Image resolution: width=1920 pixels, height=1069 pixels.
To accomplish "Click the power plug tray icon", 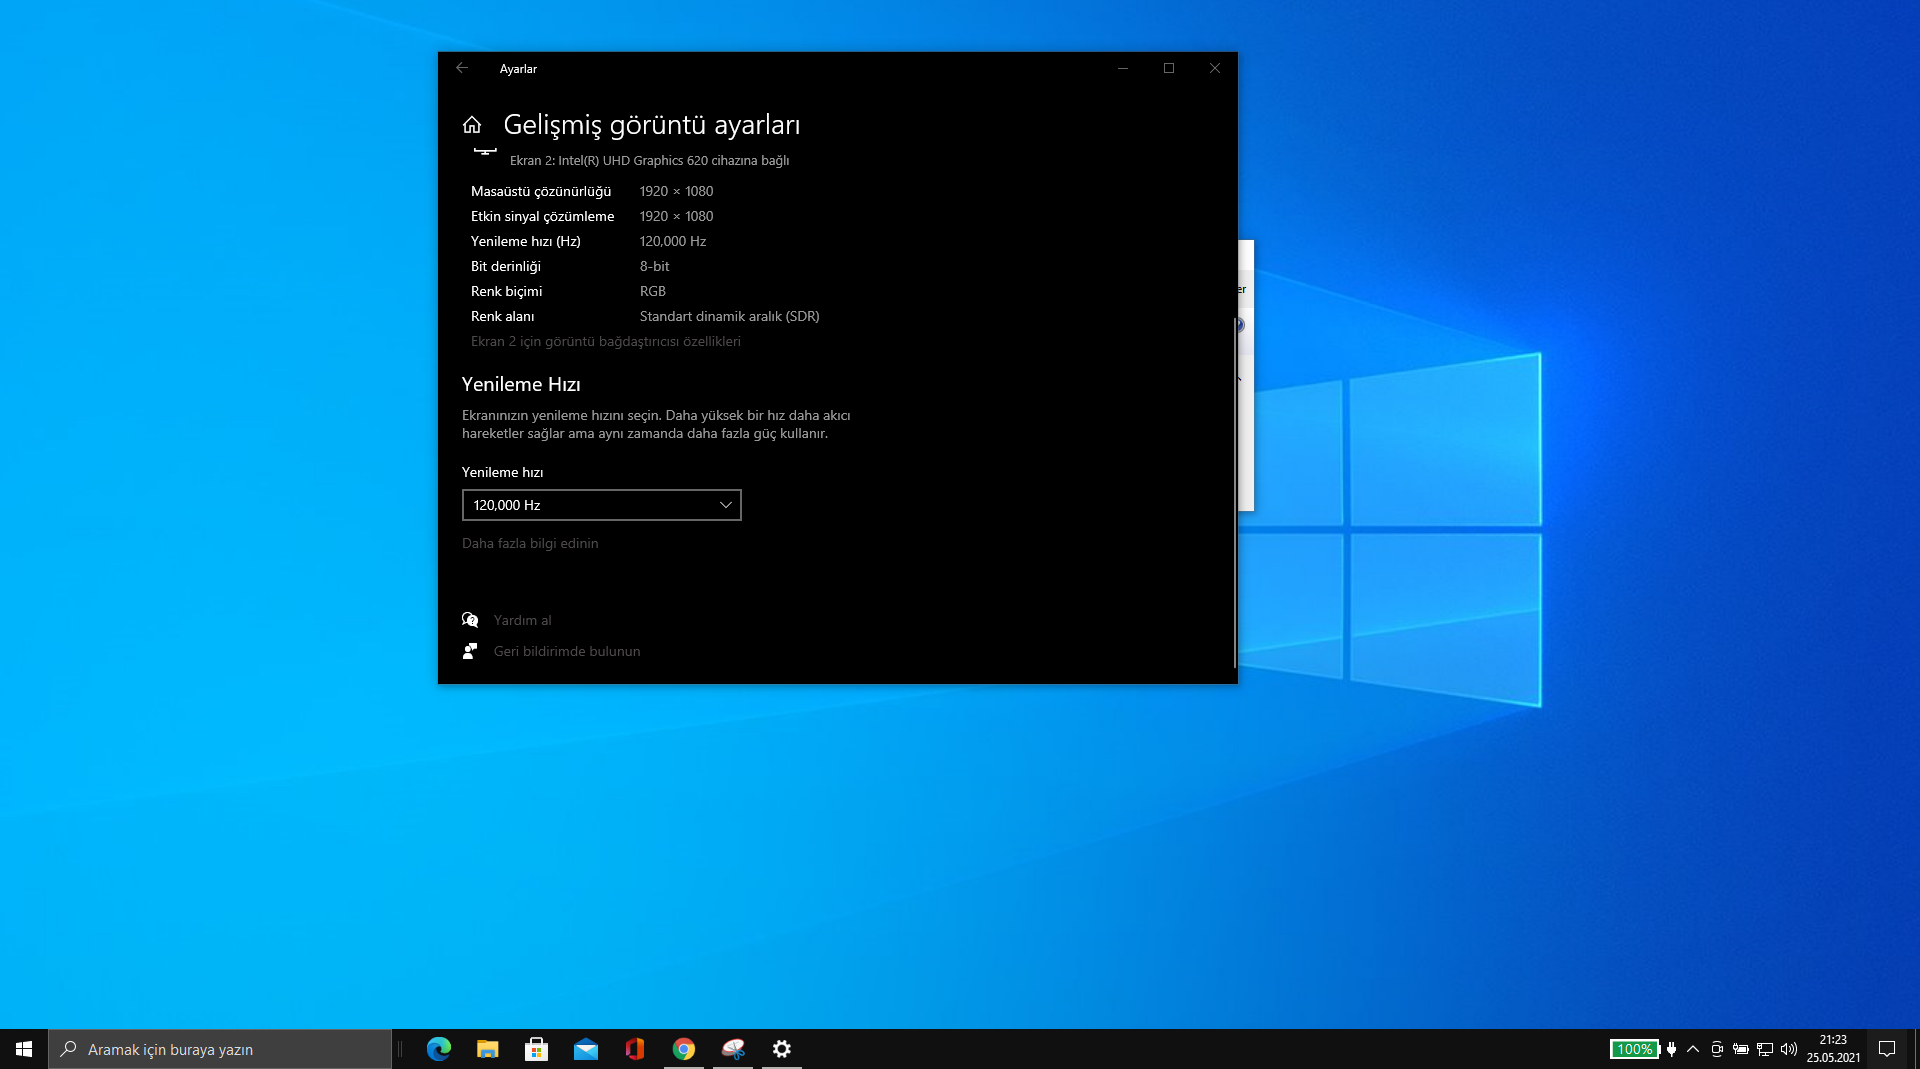I will [1671, 1049].
